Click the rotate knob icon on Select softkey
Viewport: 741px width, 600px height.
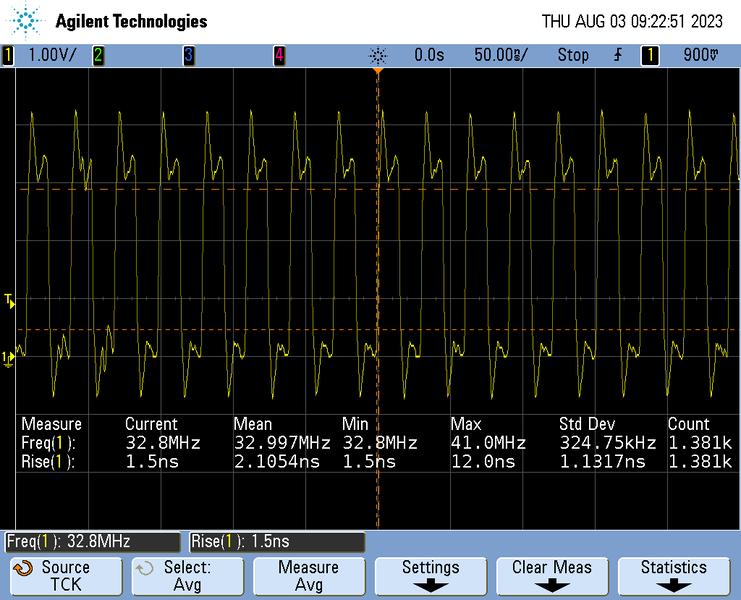tap(146, 568)
